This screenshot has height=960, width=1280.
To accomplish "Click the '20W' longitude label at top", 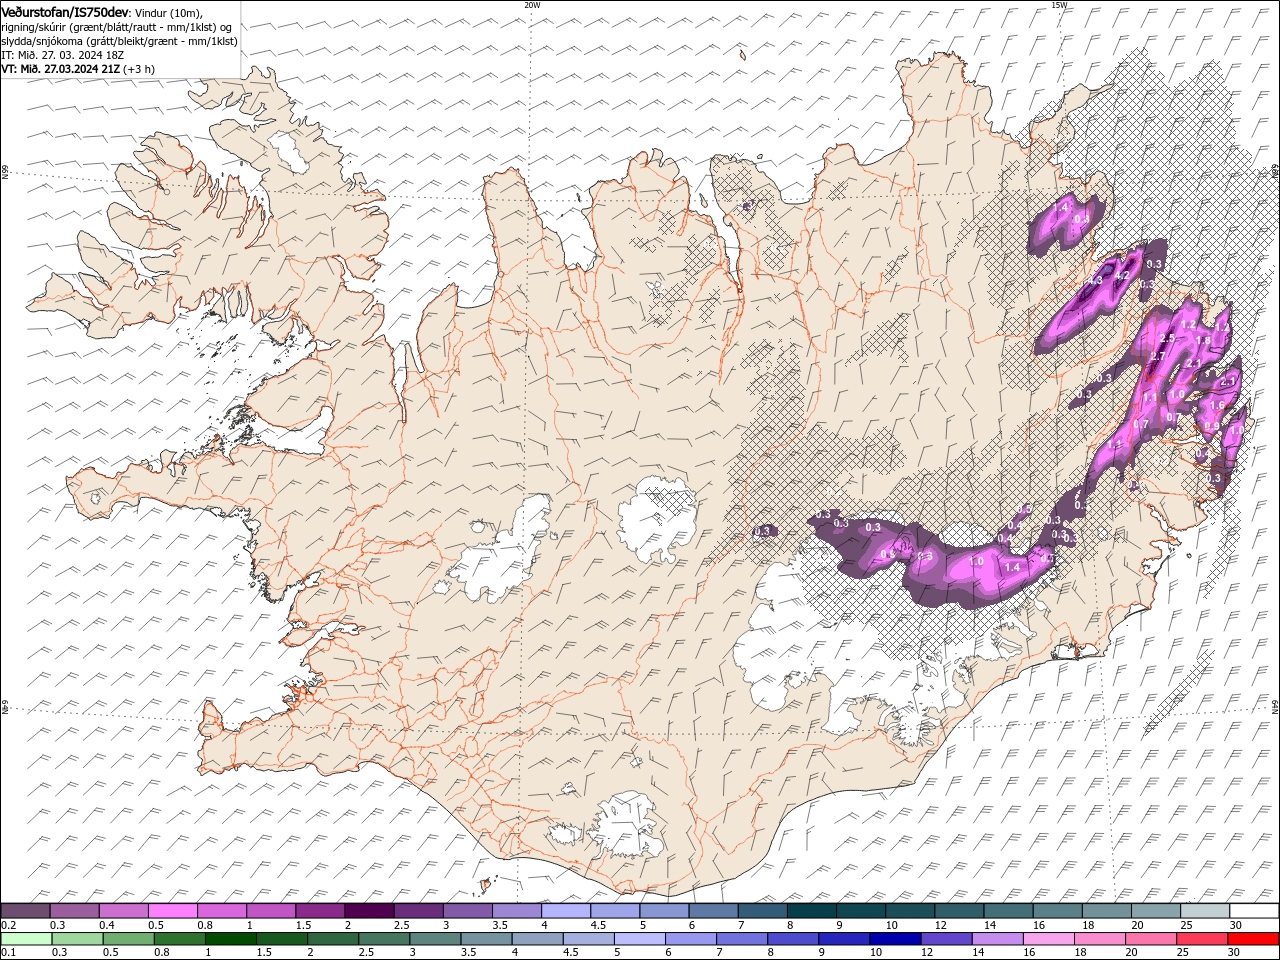I will coord(532,5).
